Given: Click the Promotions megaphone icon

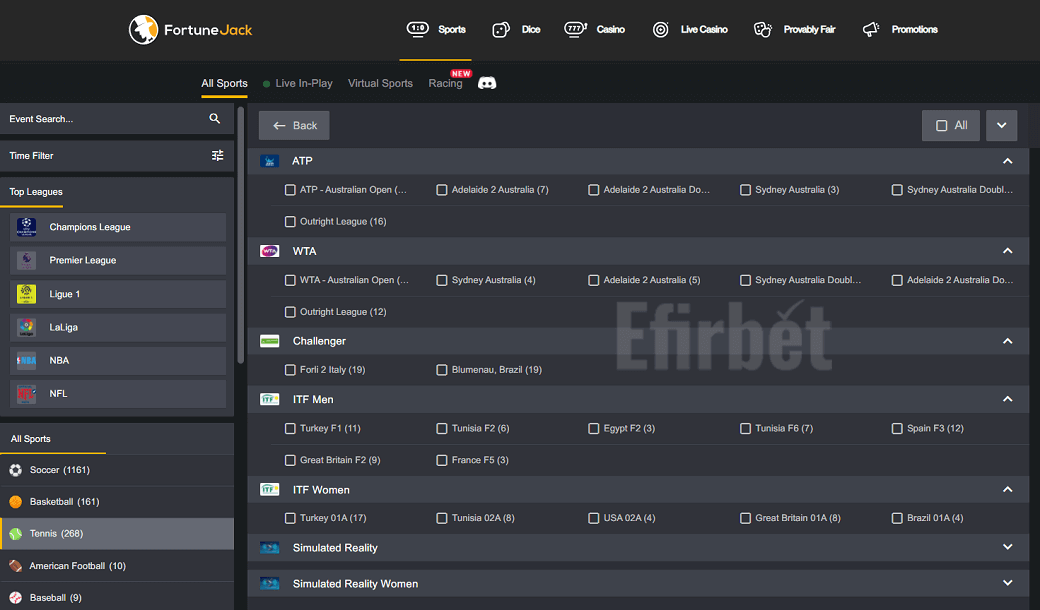Looking at the screenshot, I should [871, 30].
